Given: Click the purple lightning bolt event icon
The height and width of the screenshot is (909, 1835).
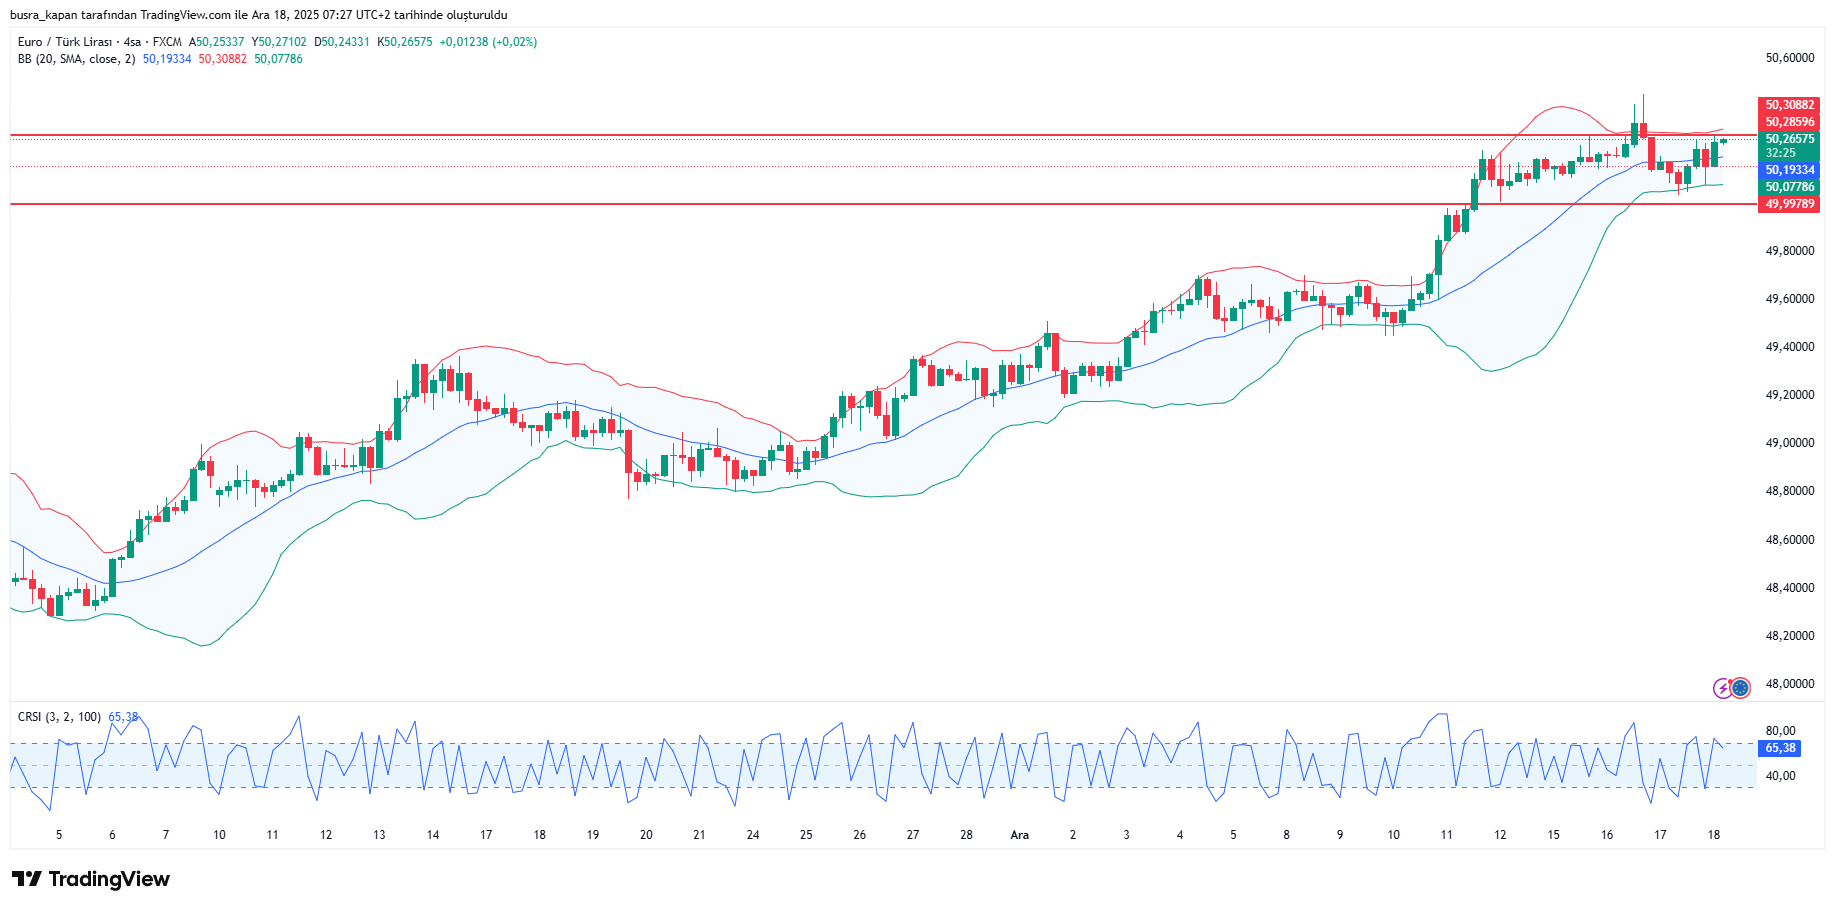Looking at the screenshot, I should 1722,688.
